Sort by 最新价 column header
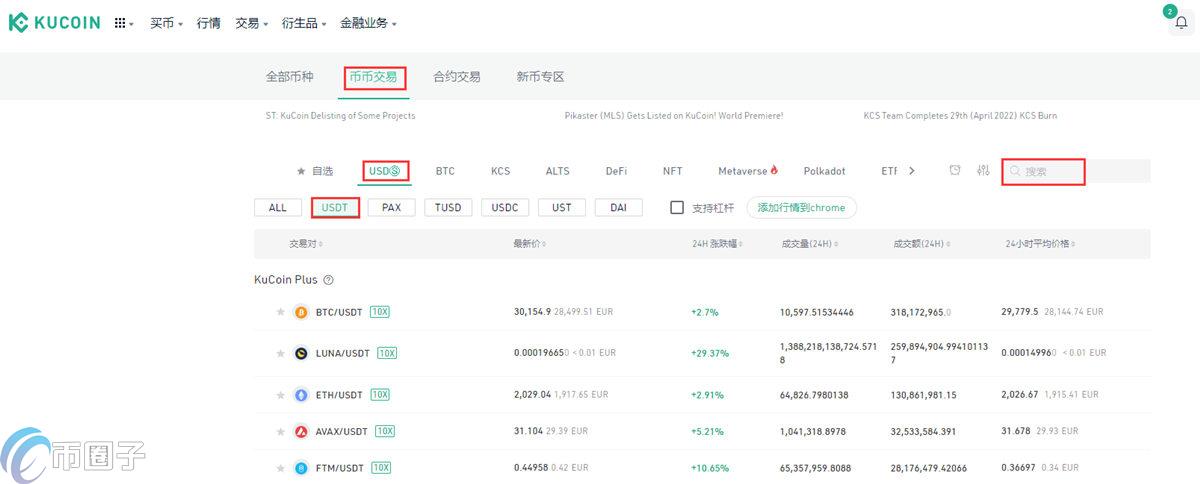 pyautogui.click(x=530, y=244)
